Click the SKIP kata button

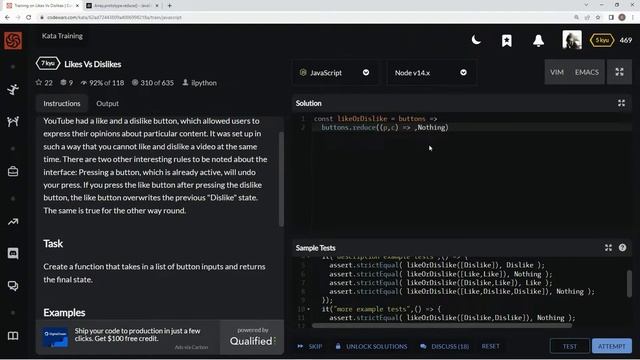click(310, 346)
